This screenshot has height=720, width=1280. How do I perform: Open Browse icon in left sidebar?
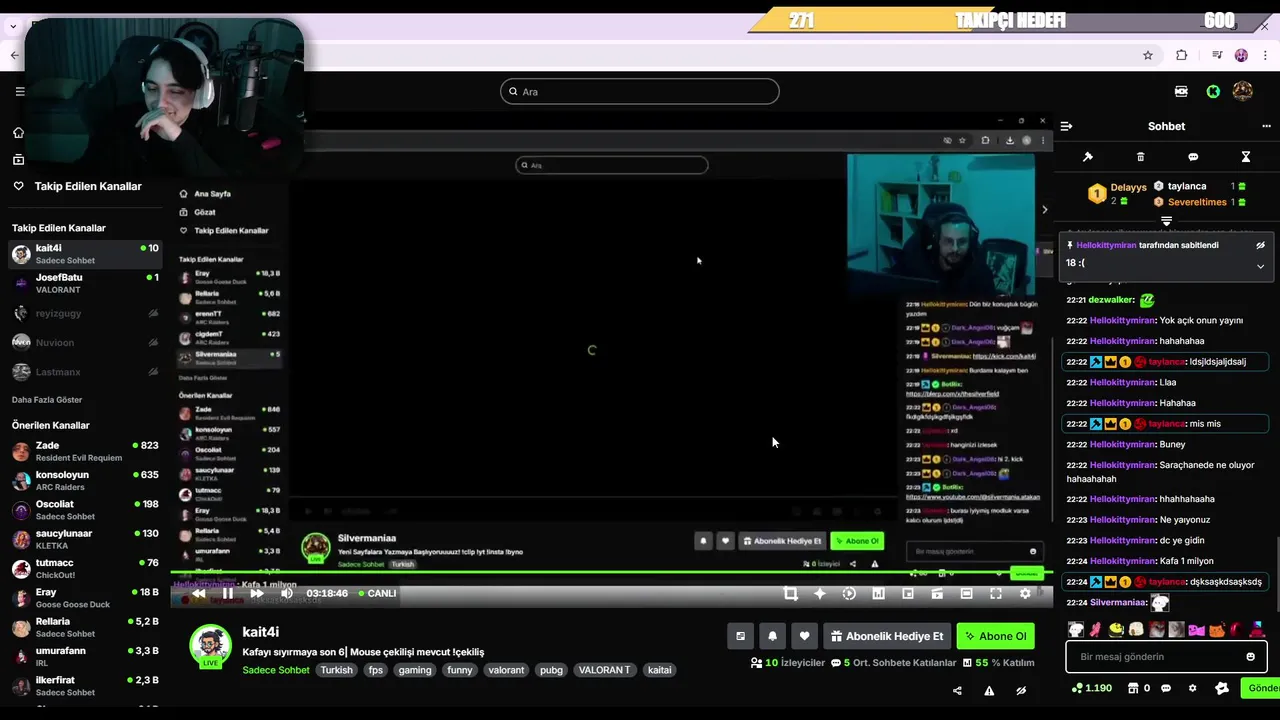18,159
